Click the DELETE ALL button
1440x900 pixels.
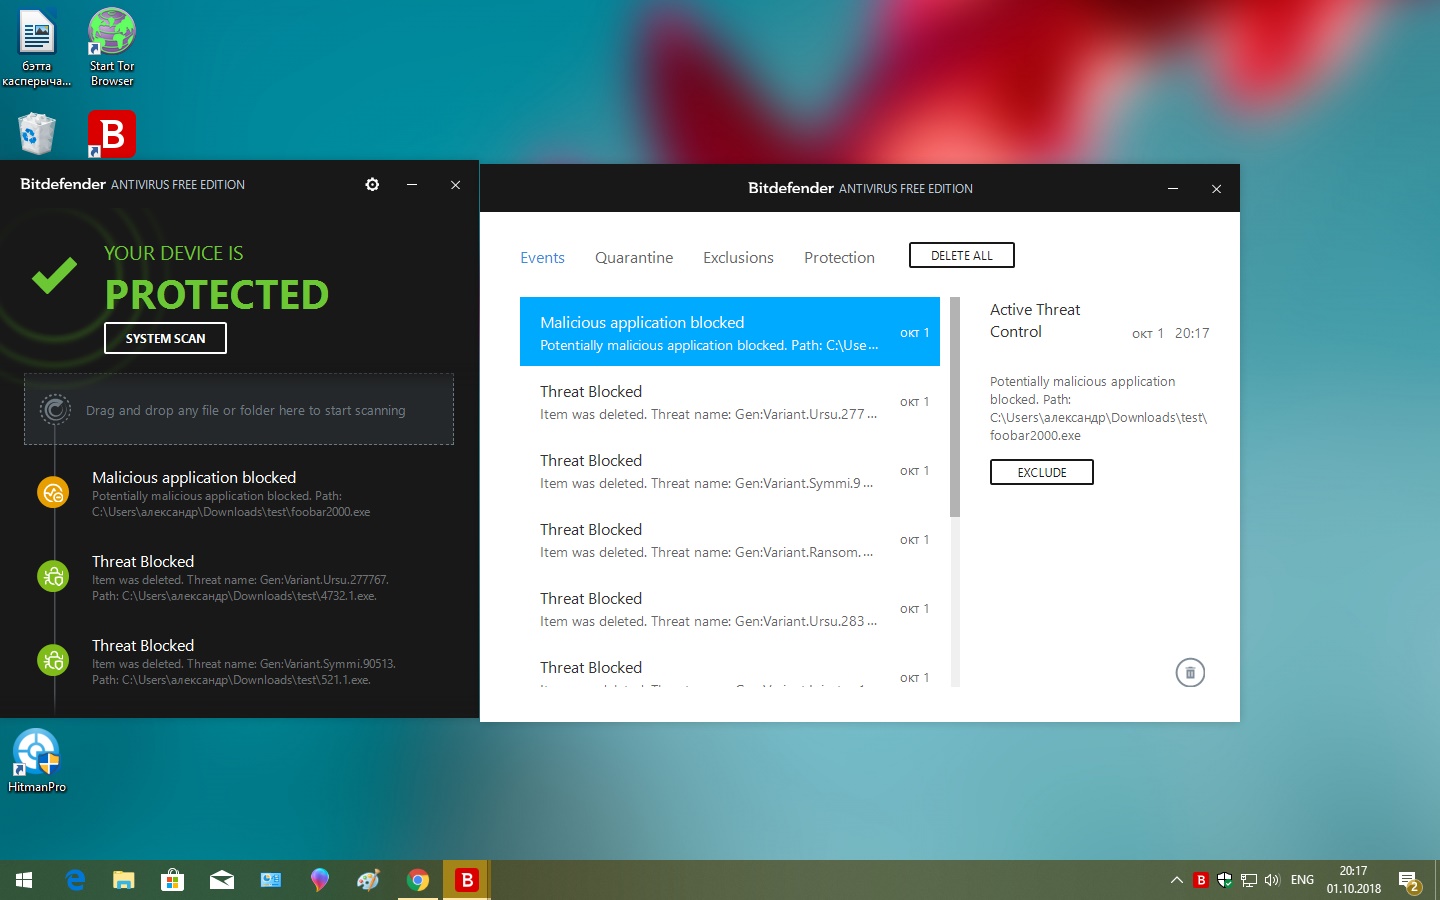coord(961,256)
